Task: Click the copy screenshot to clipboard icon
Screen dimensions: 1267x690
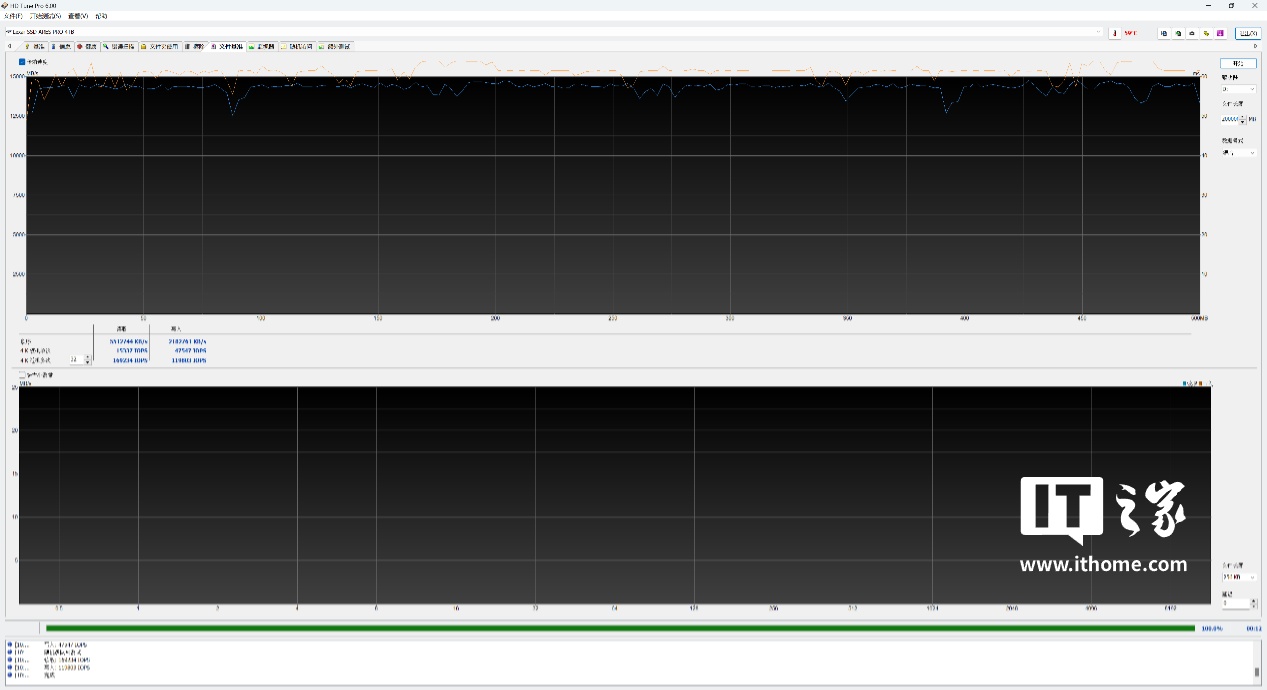Action: (1178, 33)
